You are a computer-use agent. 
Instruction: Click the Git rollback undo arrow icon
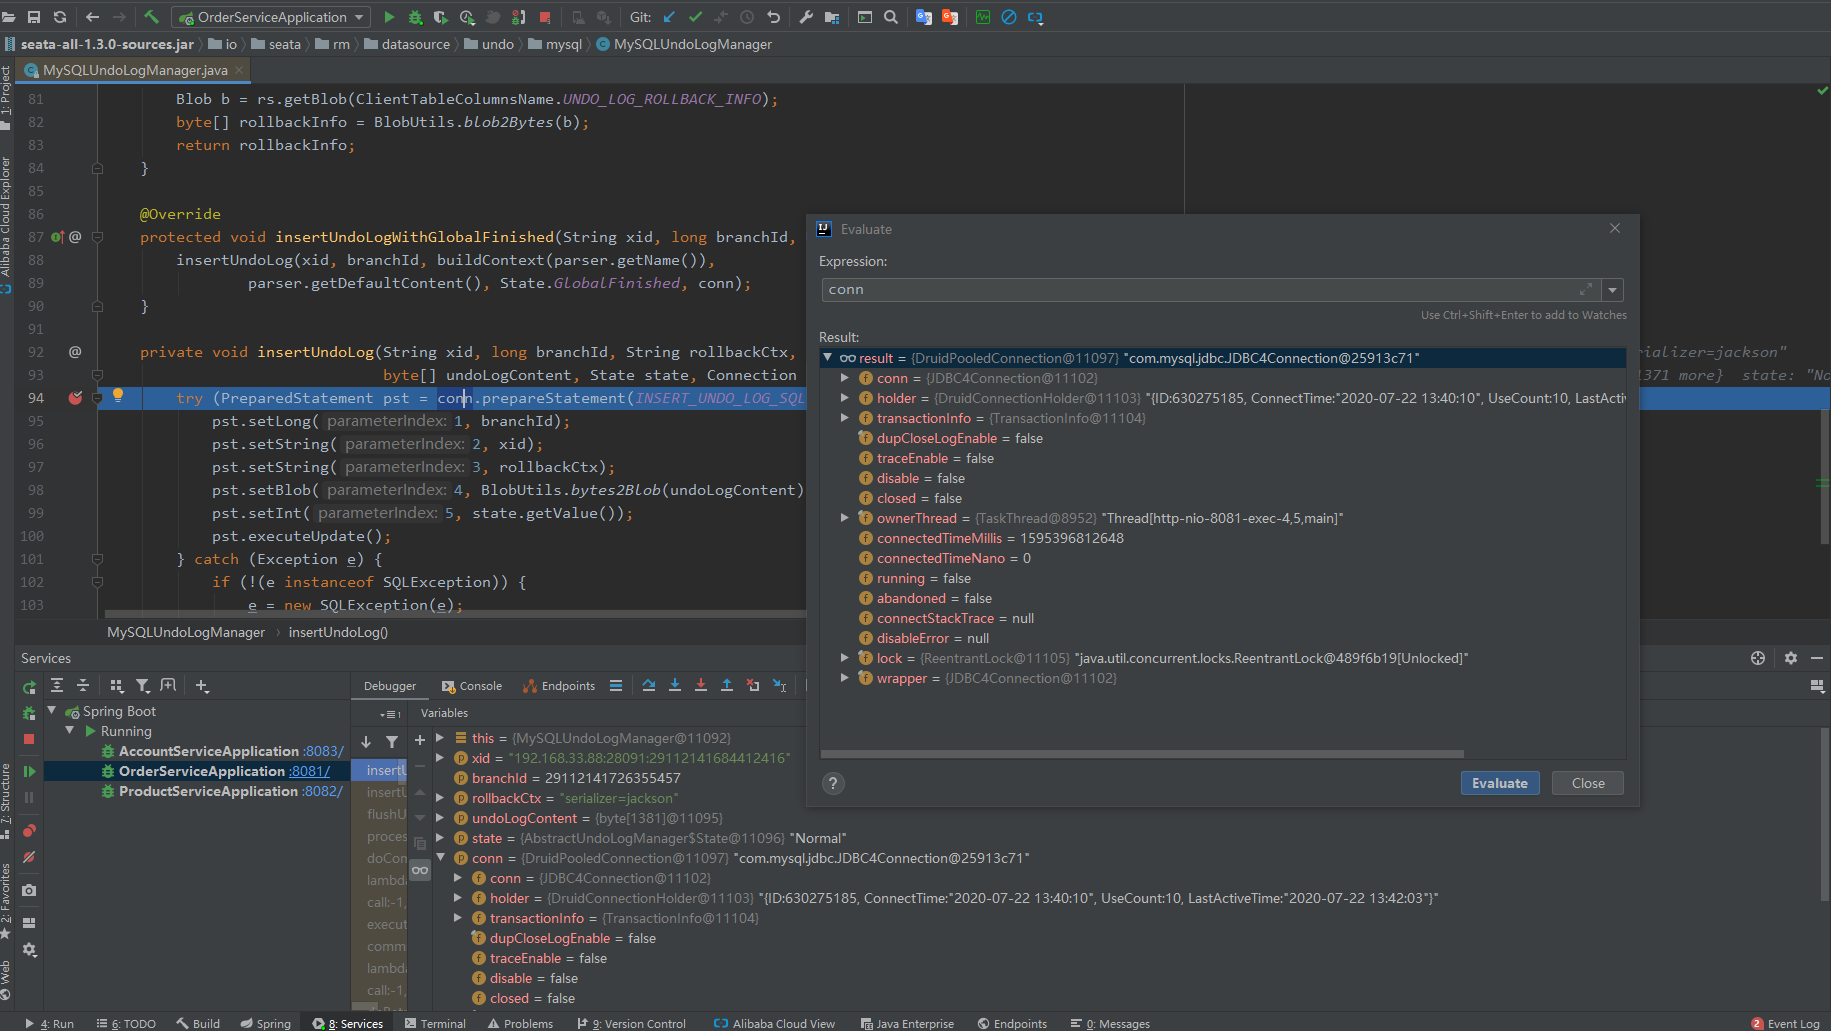(773, 17)
